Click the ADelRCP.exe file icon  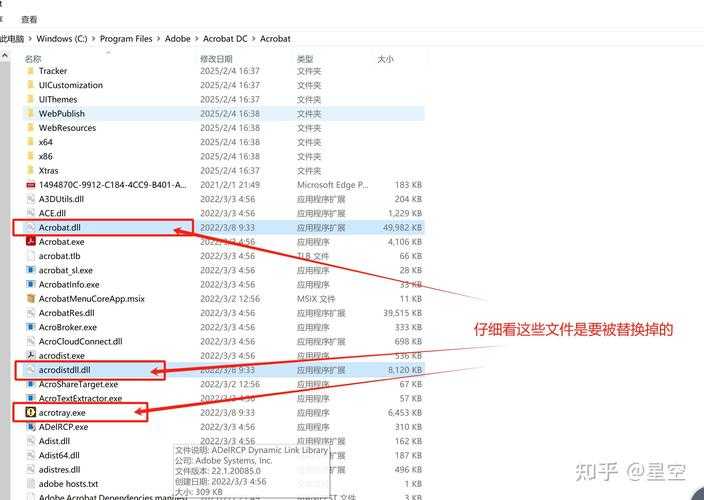click(30, 427)
